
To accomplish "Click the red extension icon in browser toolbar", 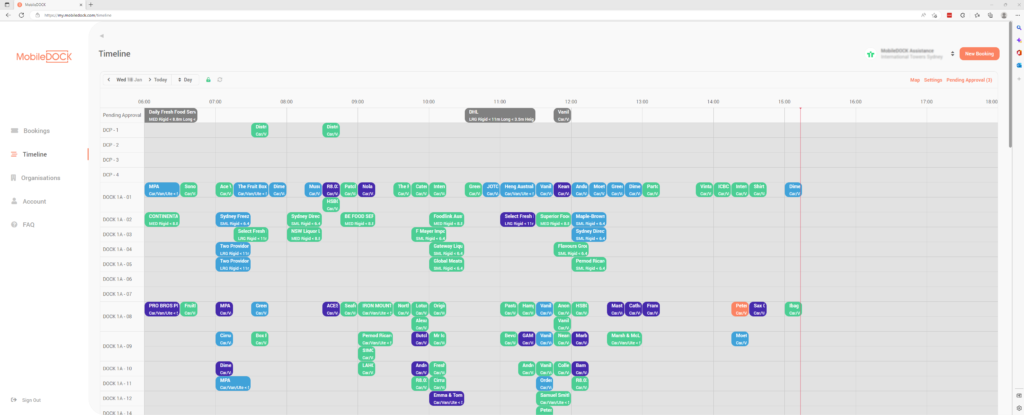I will (950, 14).
